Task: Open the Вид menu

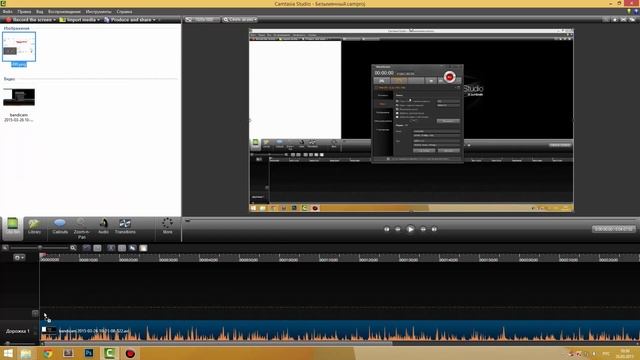Action: pyautogui.click(x=40, y=11)
